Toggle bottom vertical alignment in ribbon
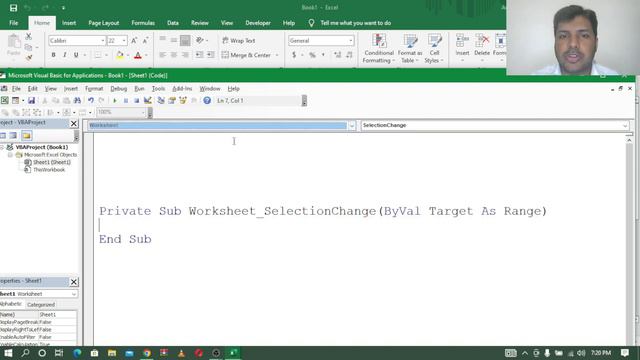This screenshot has height=360, width=640. (x=185, y=40)
